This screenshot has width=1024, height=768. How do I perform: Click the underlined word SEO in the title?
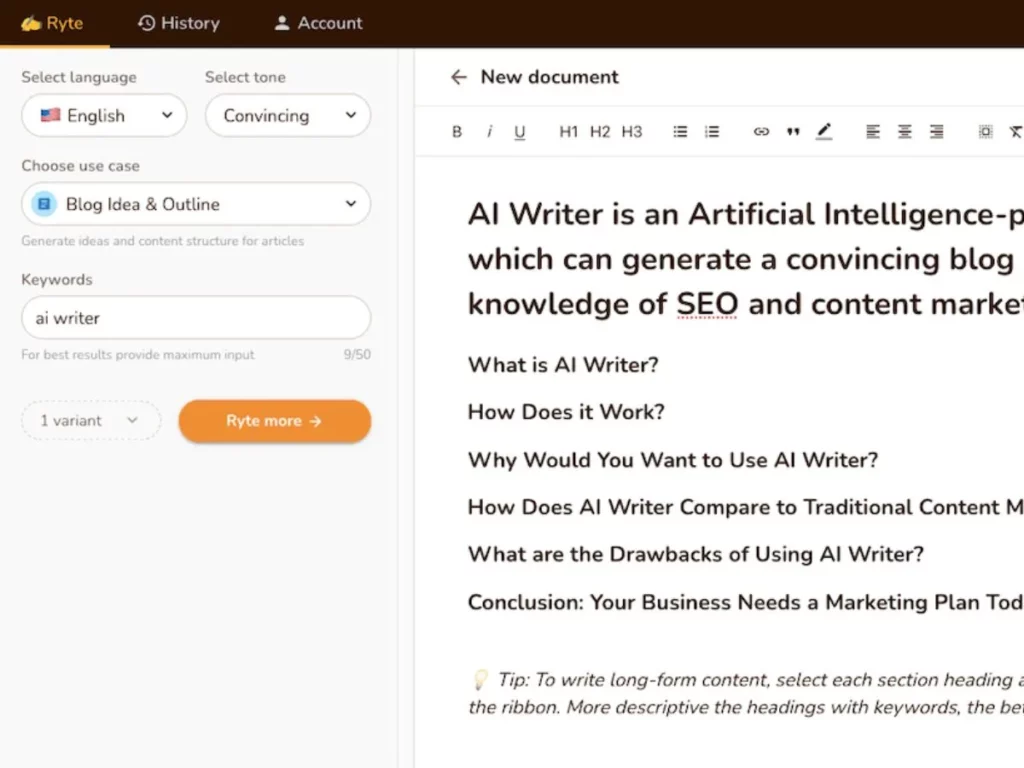(707, 304)
